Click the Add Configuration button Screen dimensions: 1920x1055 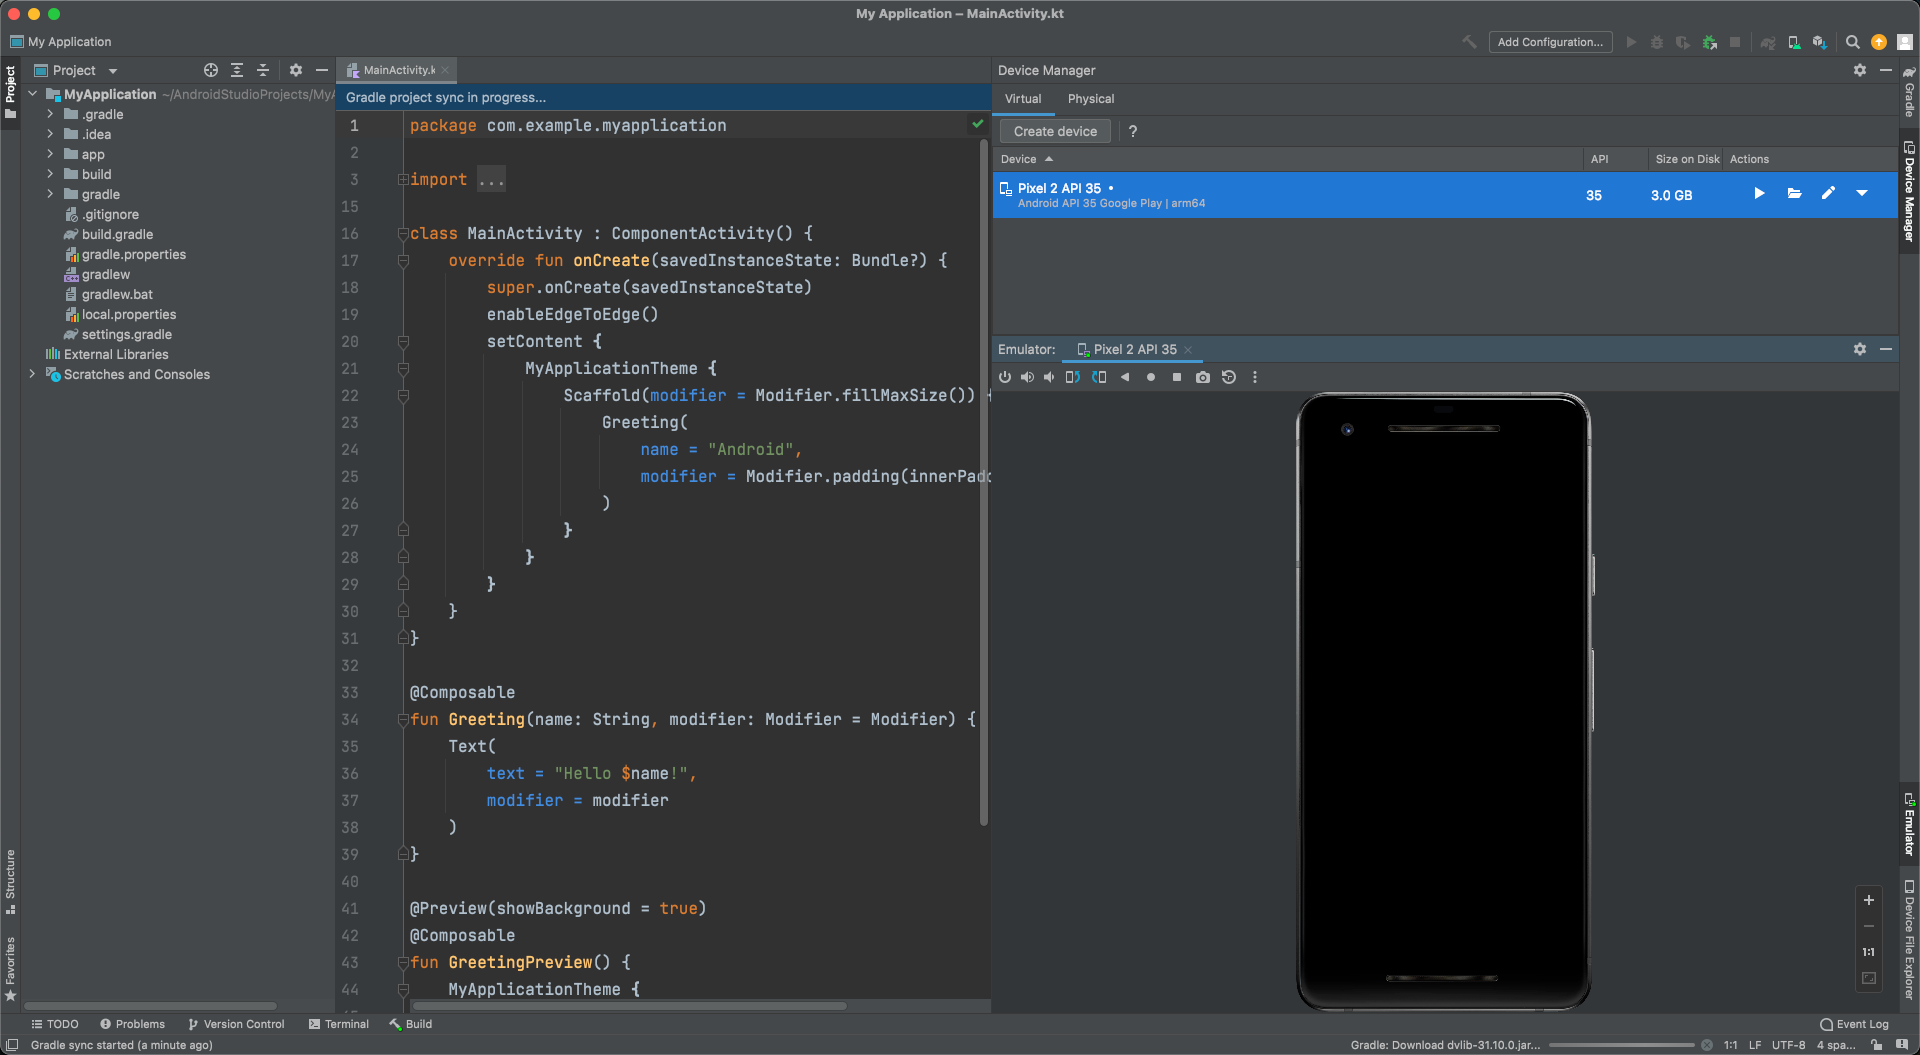click(x=1549, y=42)
